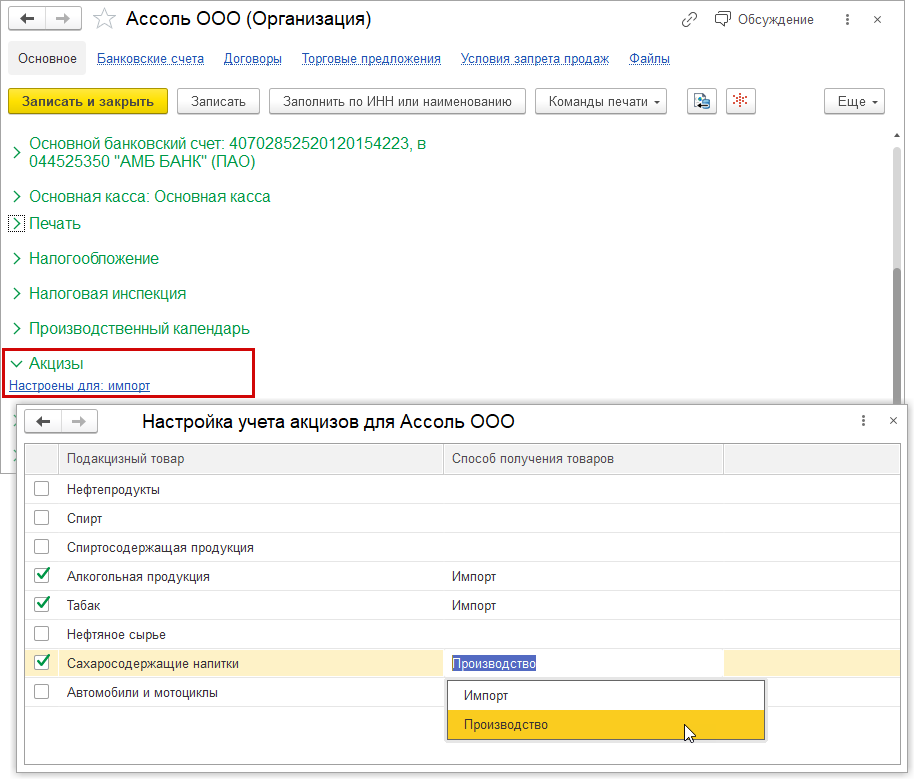Copy link to this organization
Screen dimensions: 915x780
[x=689, y=19]
